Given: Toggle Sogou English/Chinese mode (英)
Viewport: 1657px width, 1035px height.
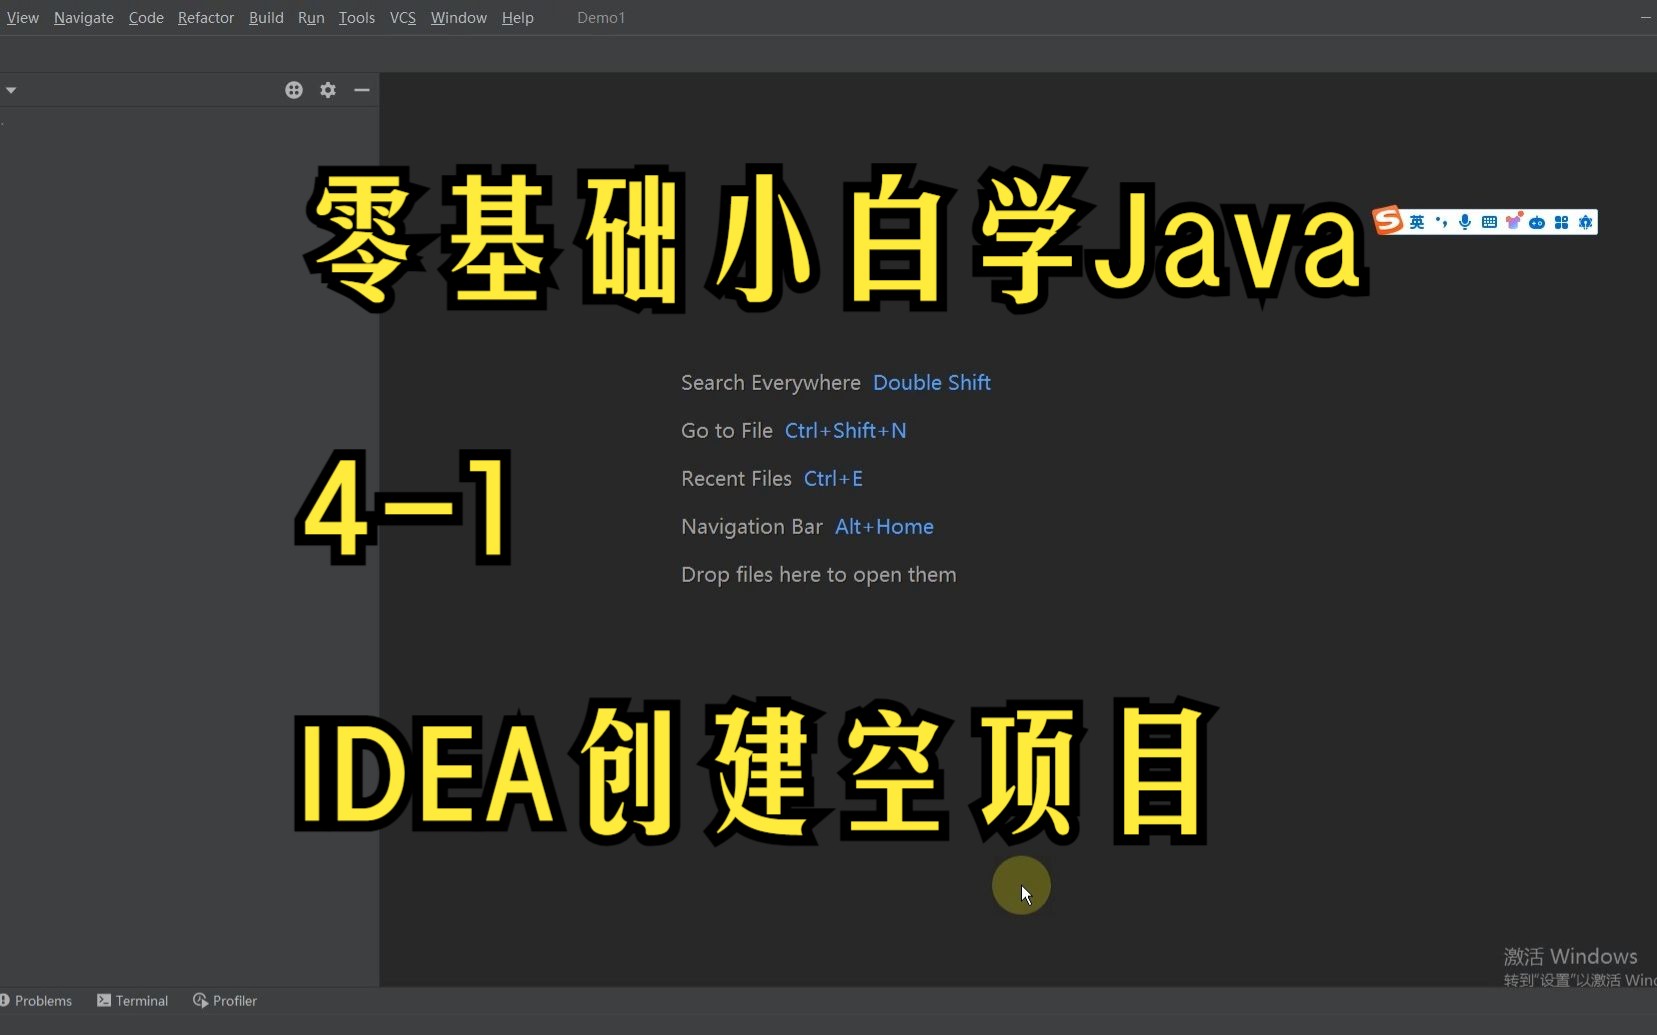Looking at the screenshot, I should tap(1417, 222).
